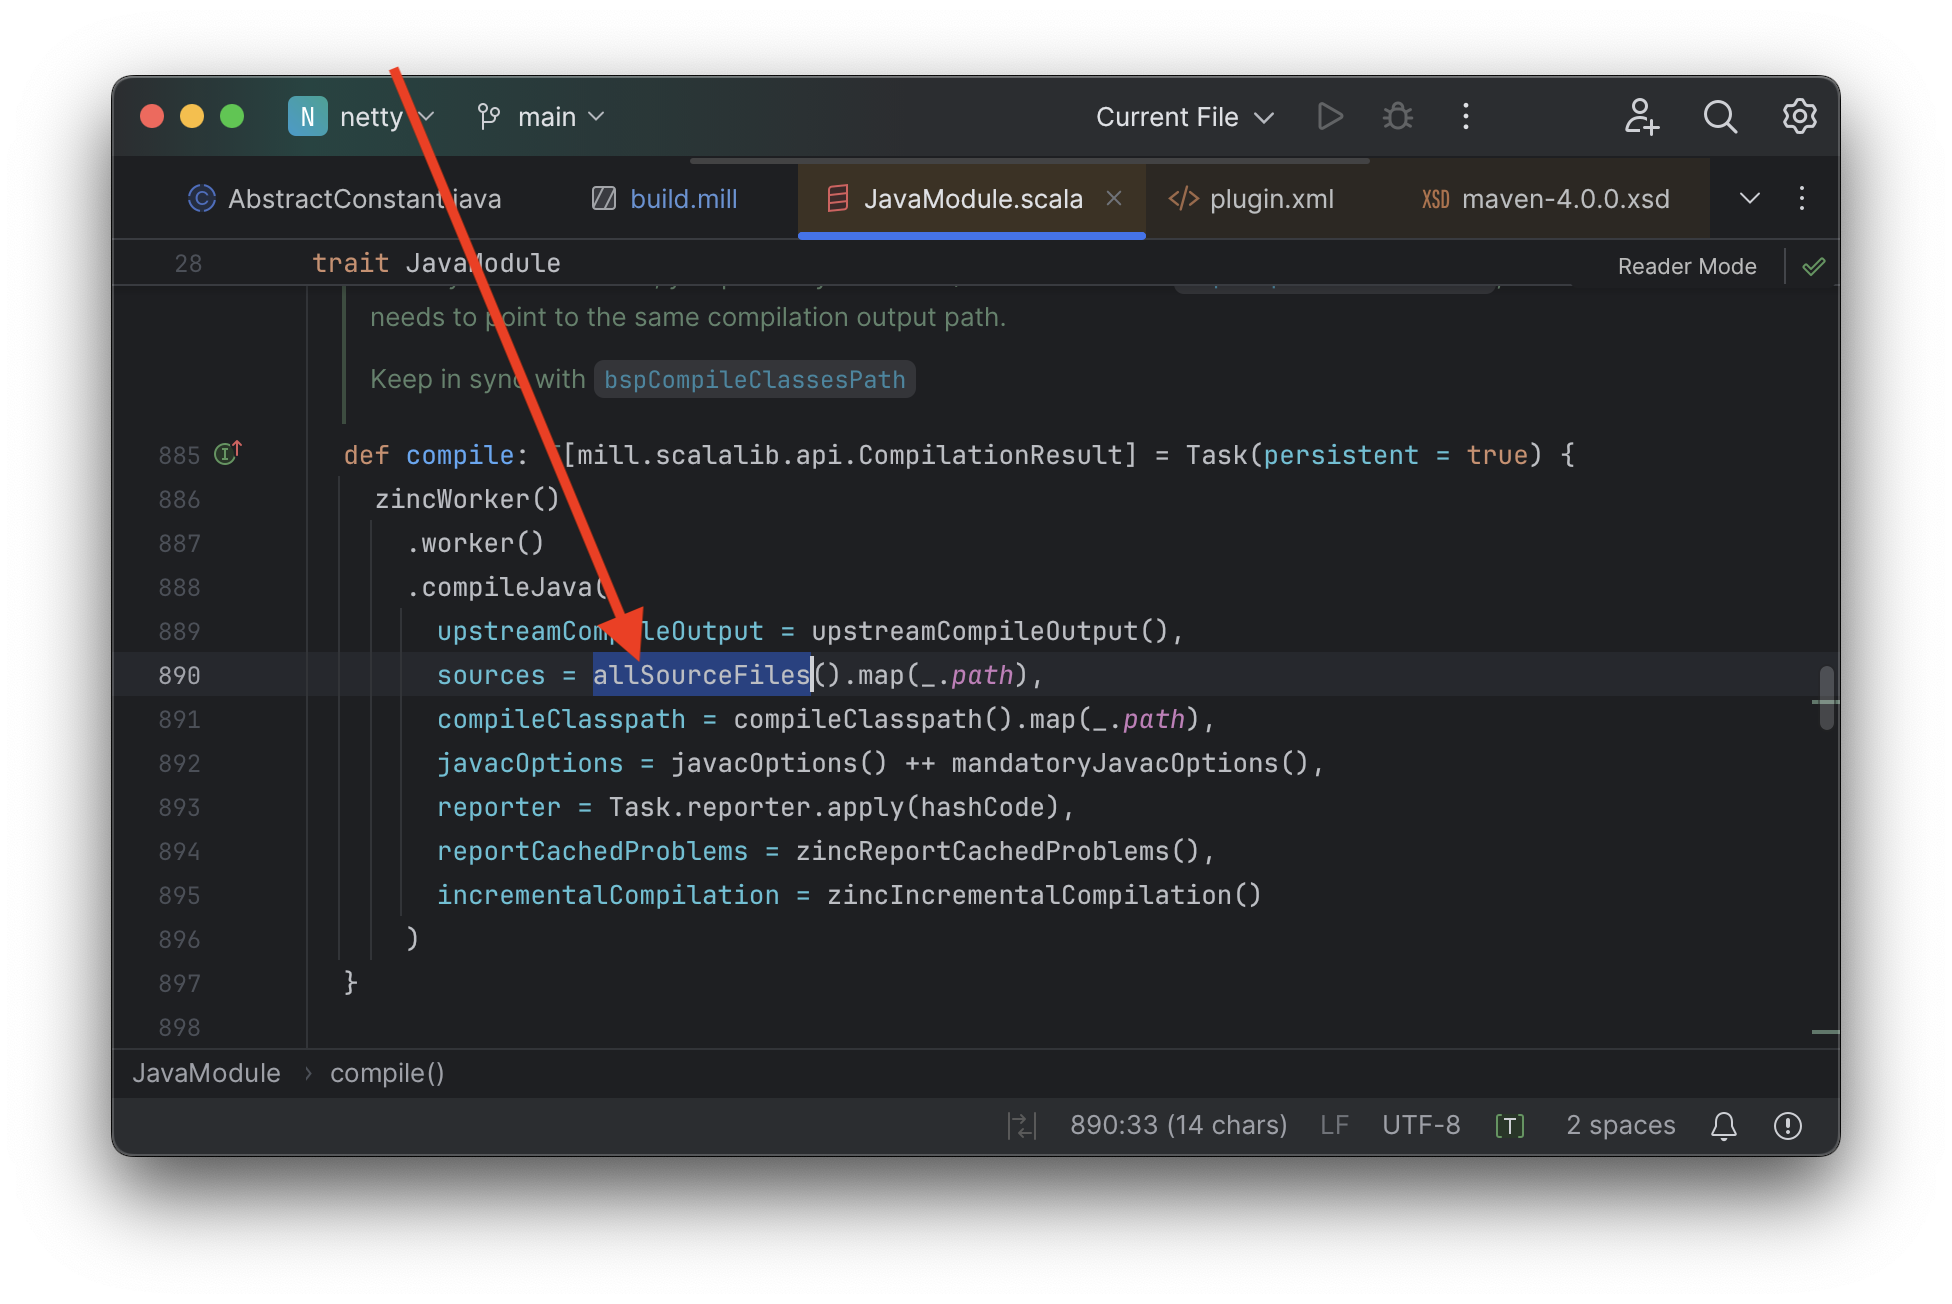
Task: Open Search Everywhere with the magnifier icon
Action: (1720, 116)
